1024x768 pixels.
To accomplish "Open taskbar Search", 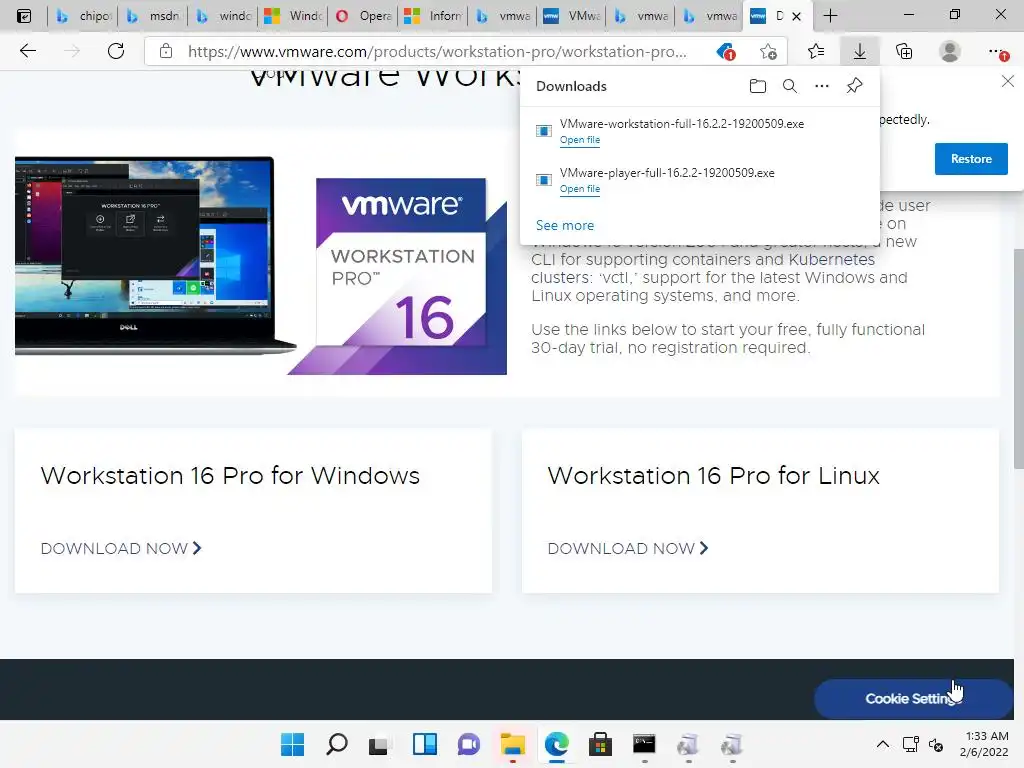I will (336, 744).
